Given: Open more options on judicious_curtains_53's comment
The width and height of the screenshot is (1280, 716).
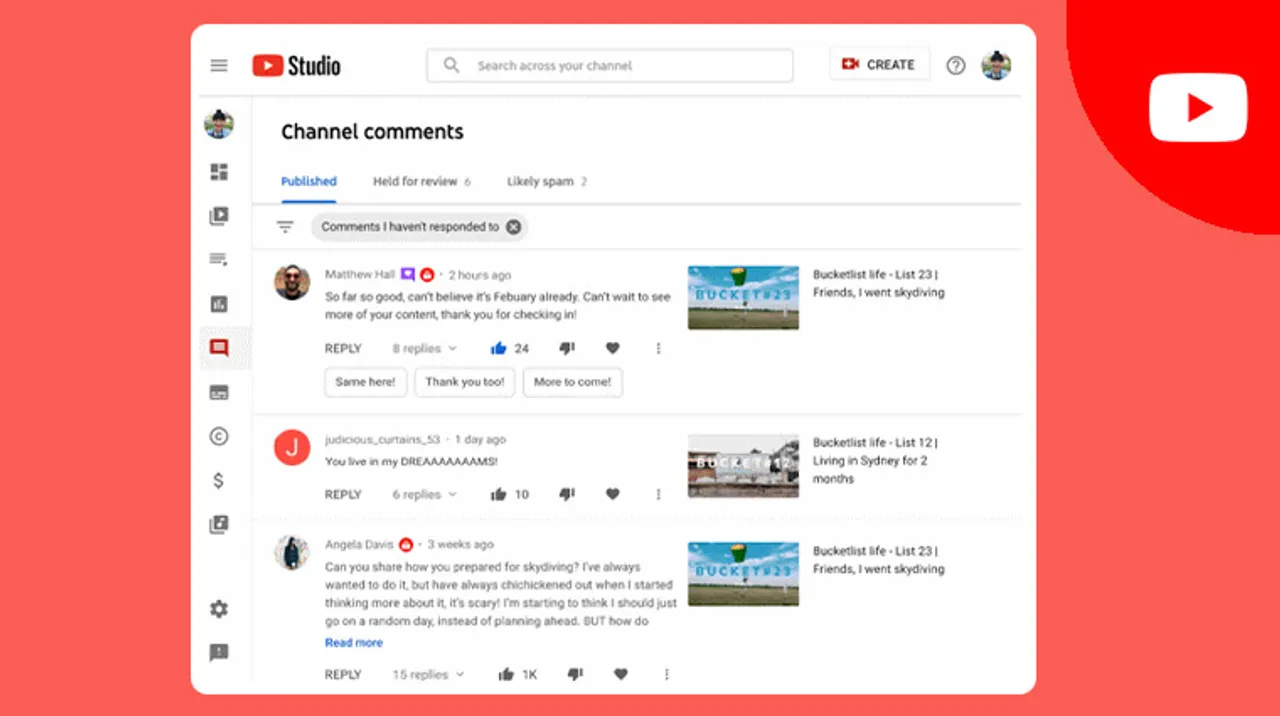Looking at the screenshot, I should coord(658,494).
